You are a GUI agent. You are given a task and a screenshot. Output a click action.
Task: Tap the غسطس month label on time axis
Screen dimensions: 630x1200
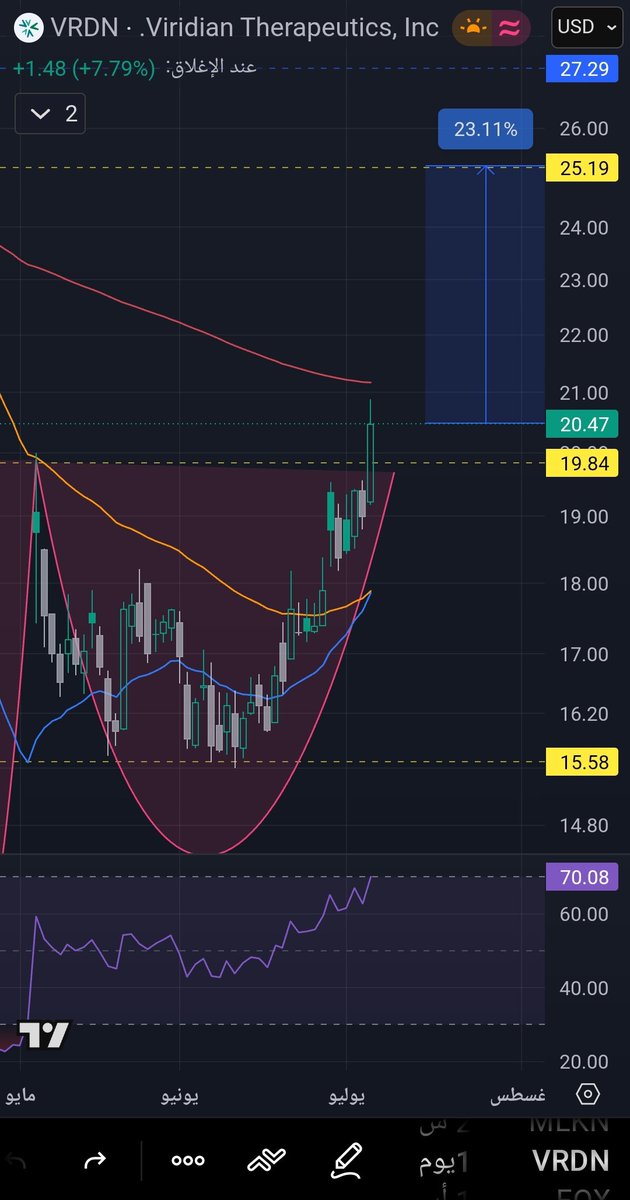point(516,1096)
